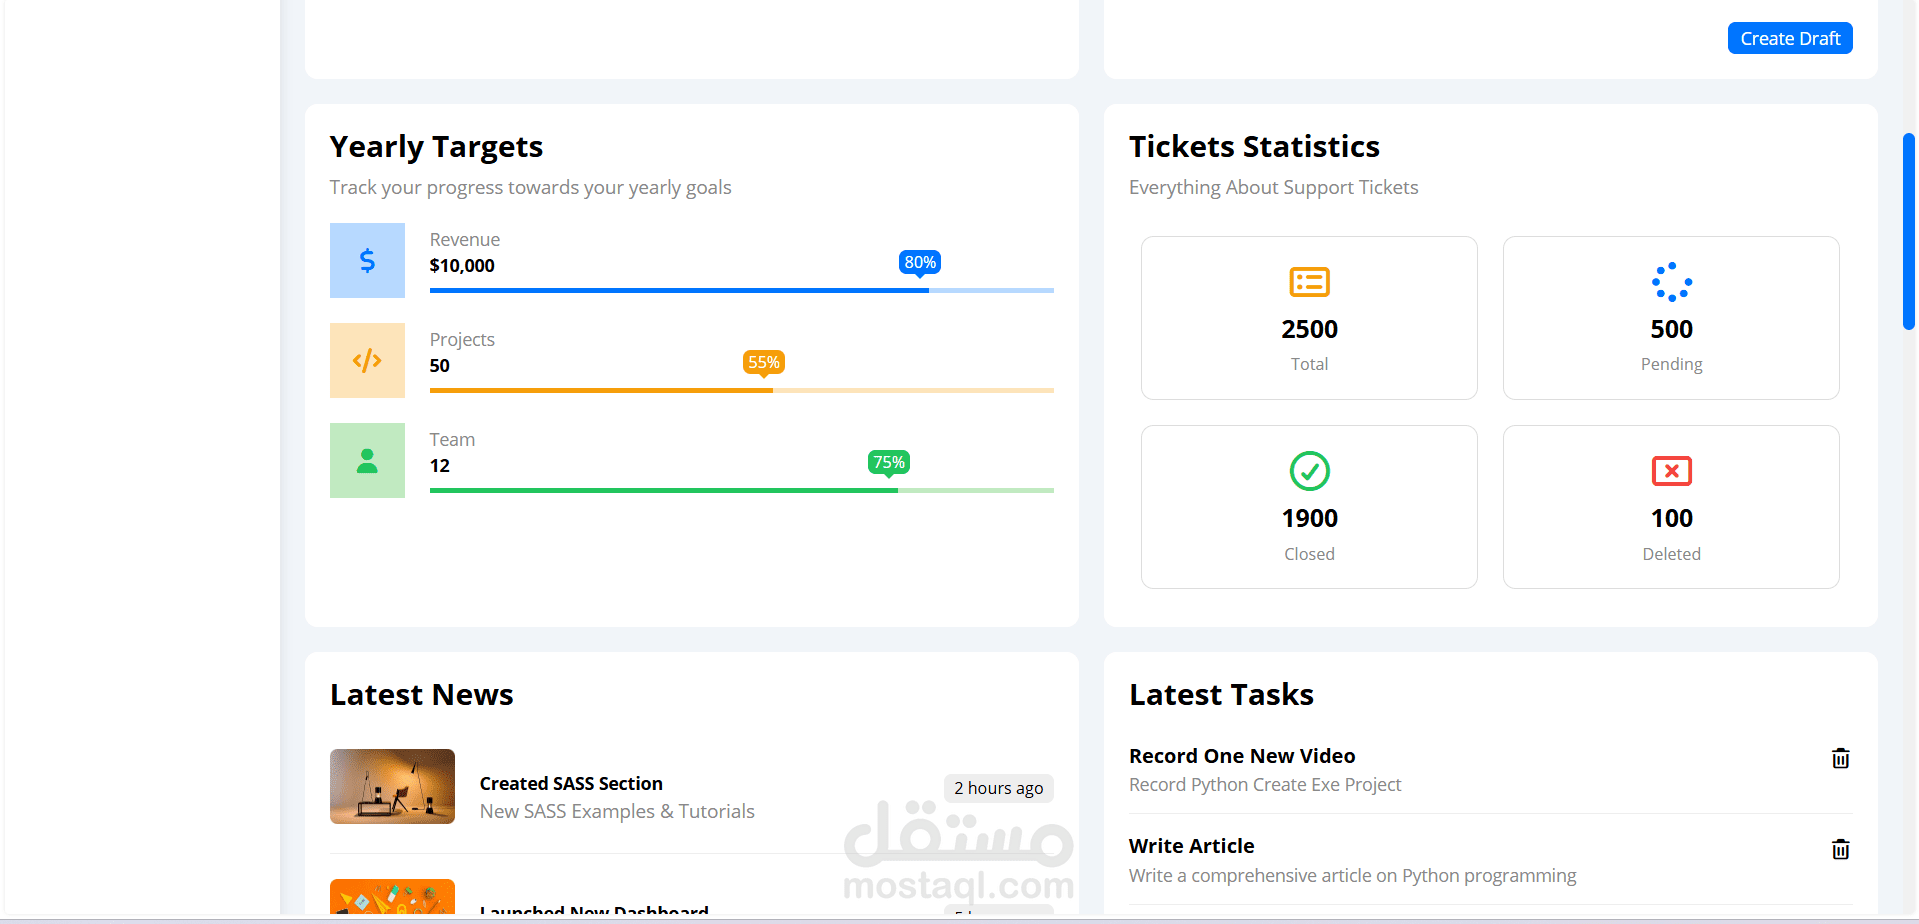Image resolution: width=1919 pixels, height=924 pixels.
Task: Click the Pending tickets spinner icon
Action: 1671,282
